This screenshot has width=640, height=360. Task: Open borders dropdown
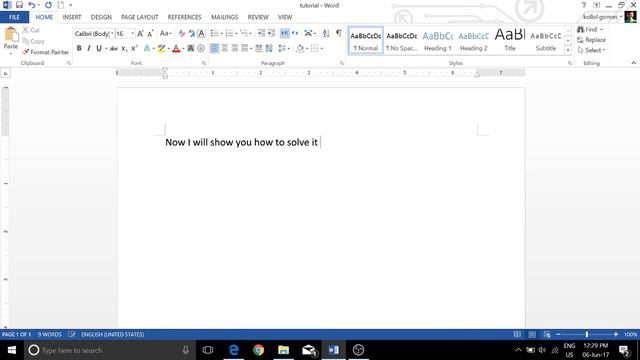click(x=322, y=48)
